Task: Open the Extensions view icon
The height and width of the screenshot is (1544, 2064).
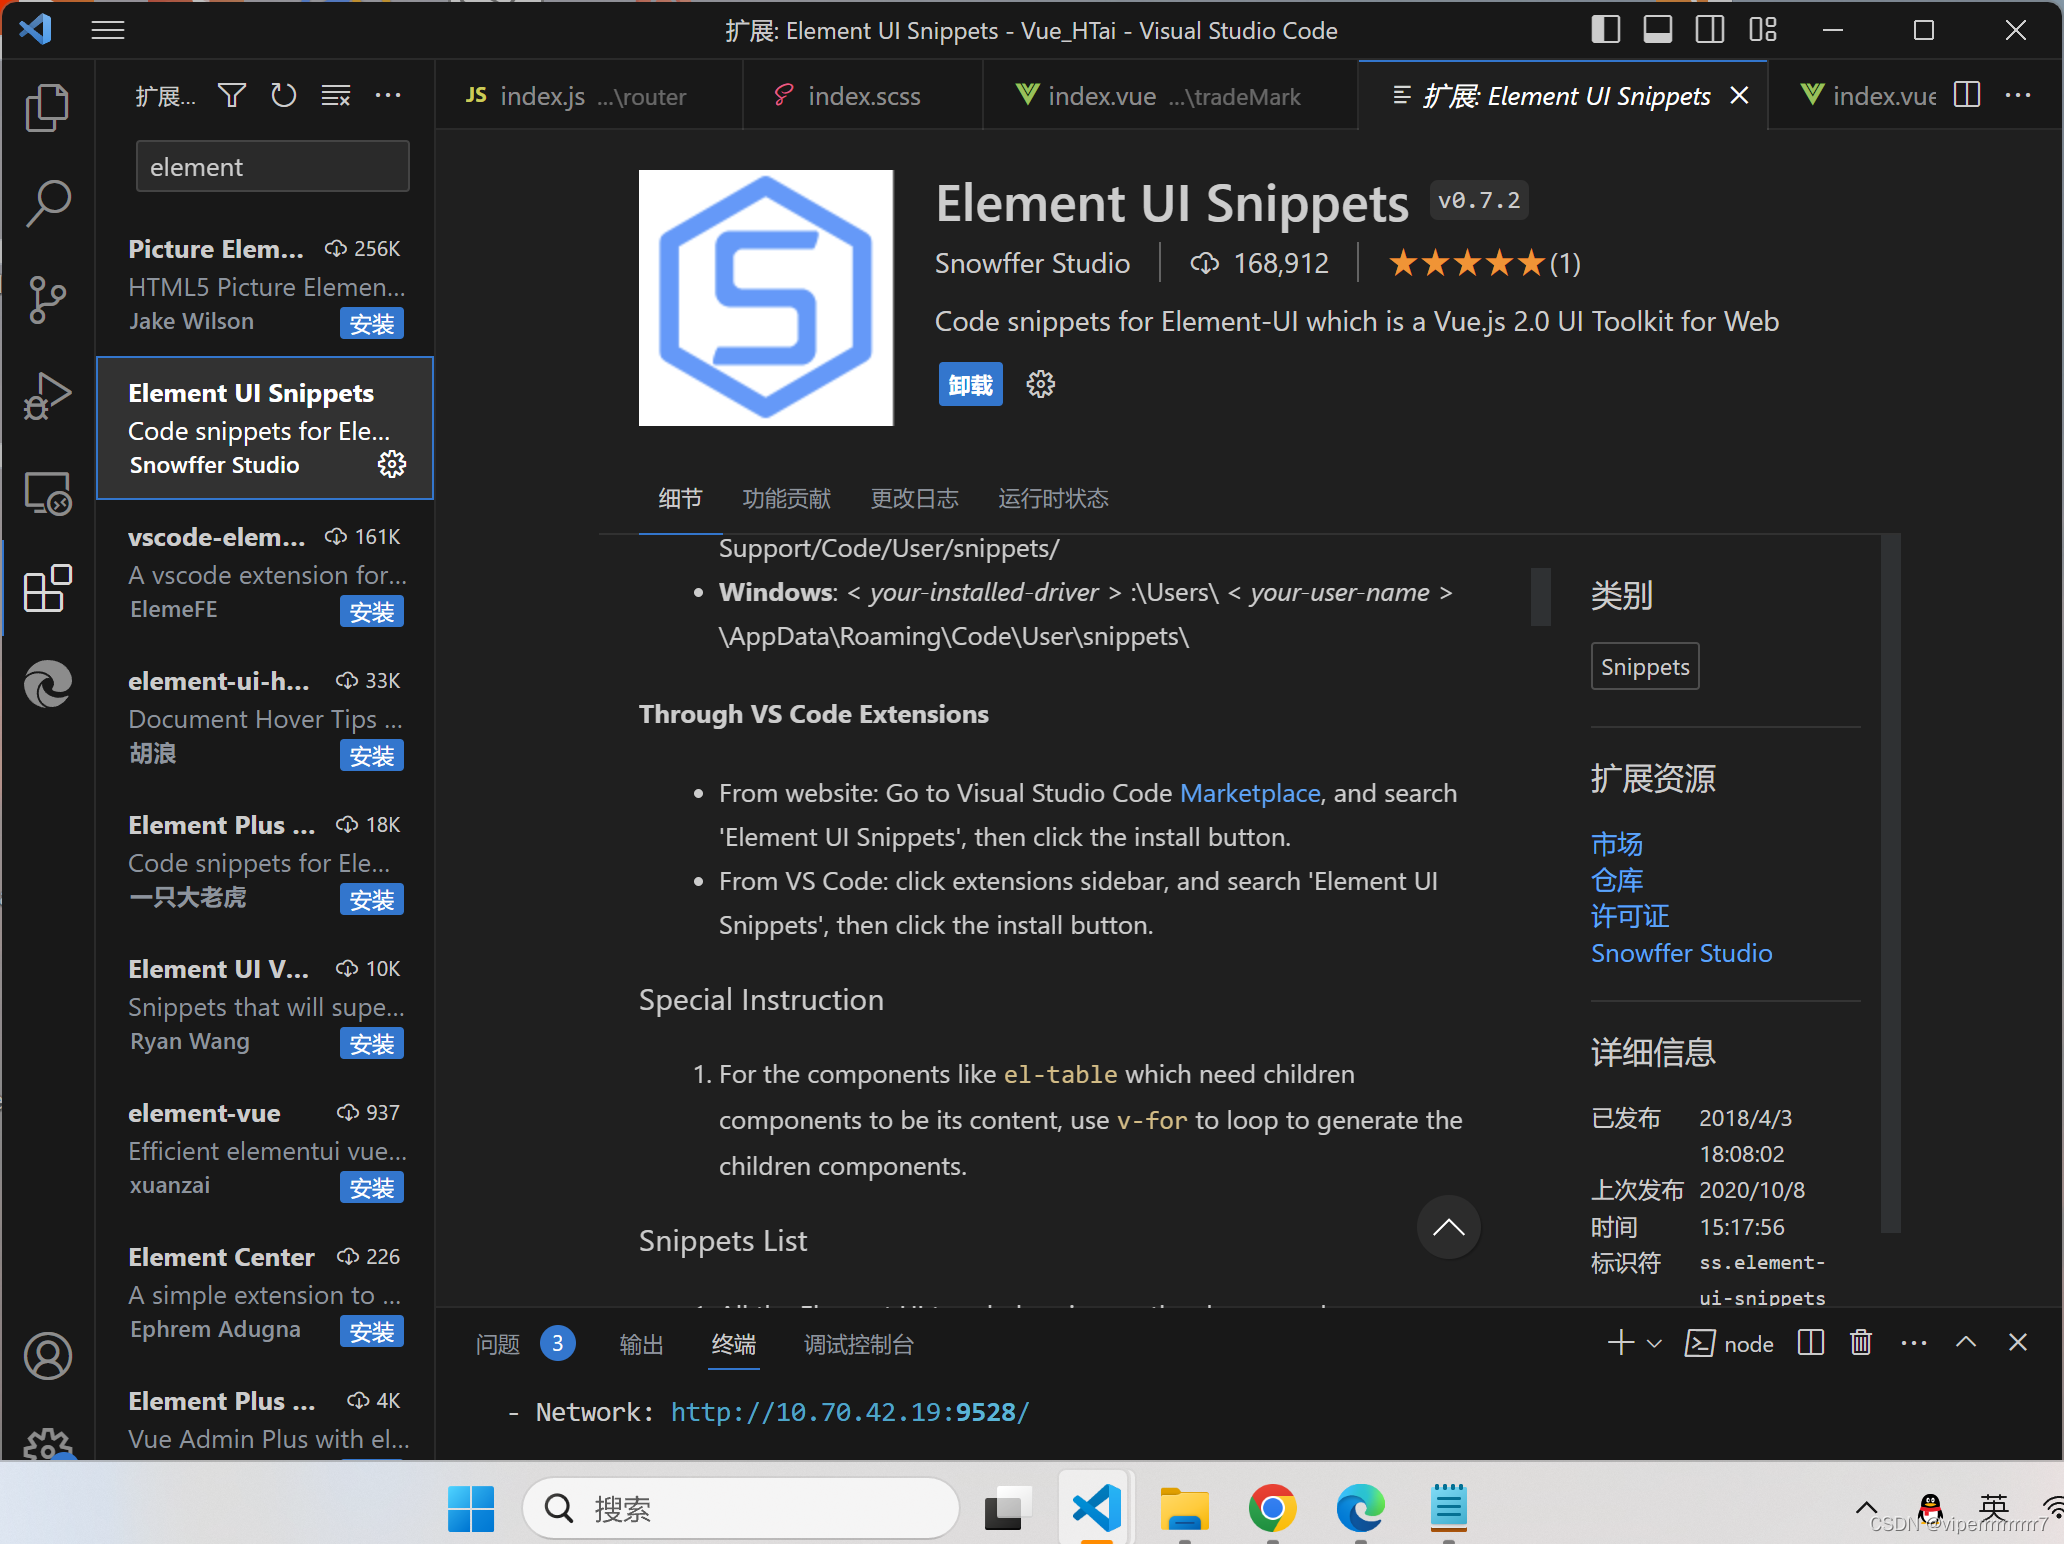Action: pos(47,588)
